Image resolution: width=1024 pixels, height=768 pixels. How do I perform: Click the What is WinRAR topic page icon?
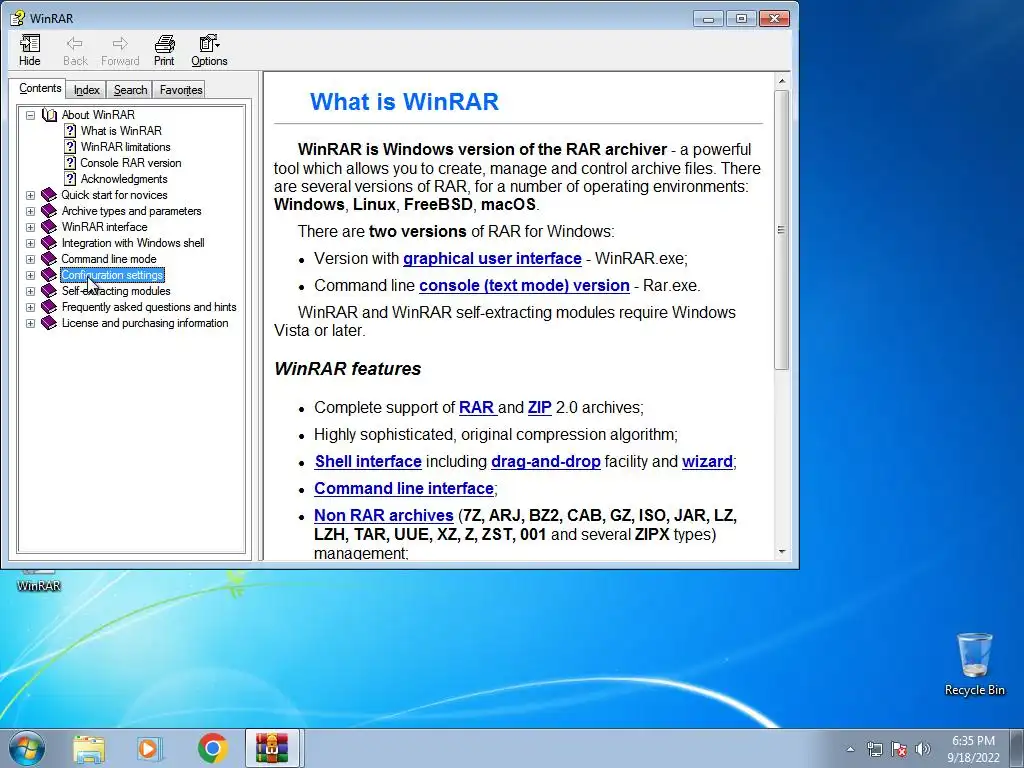tap(70, 131)
